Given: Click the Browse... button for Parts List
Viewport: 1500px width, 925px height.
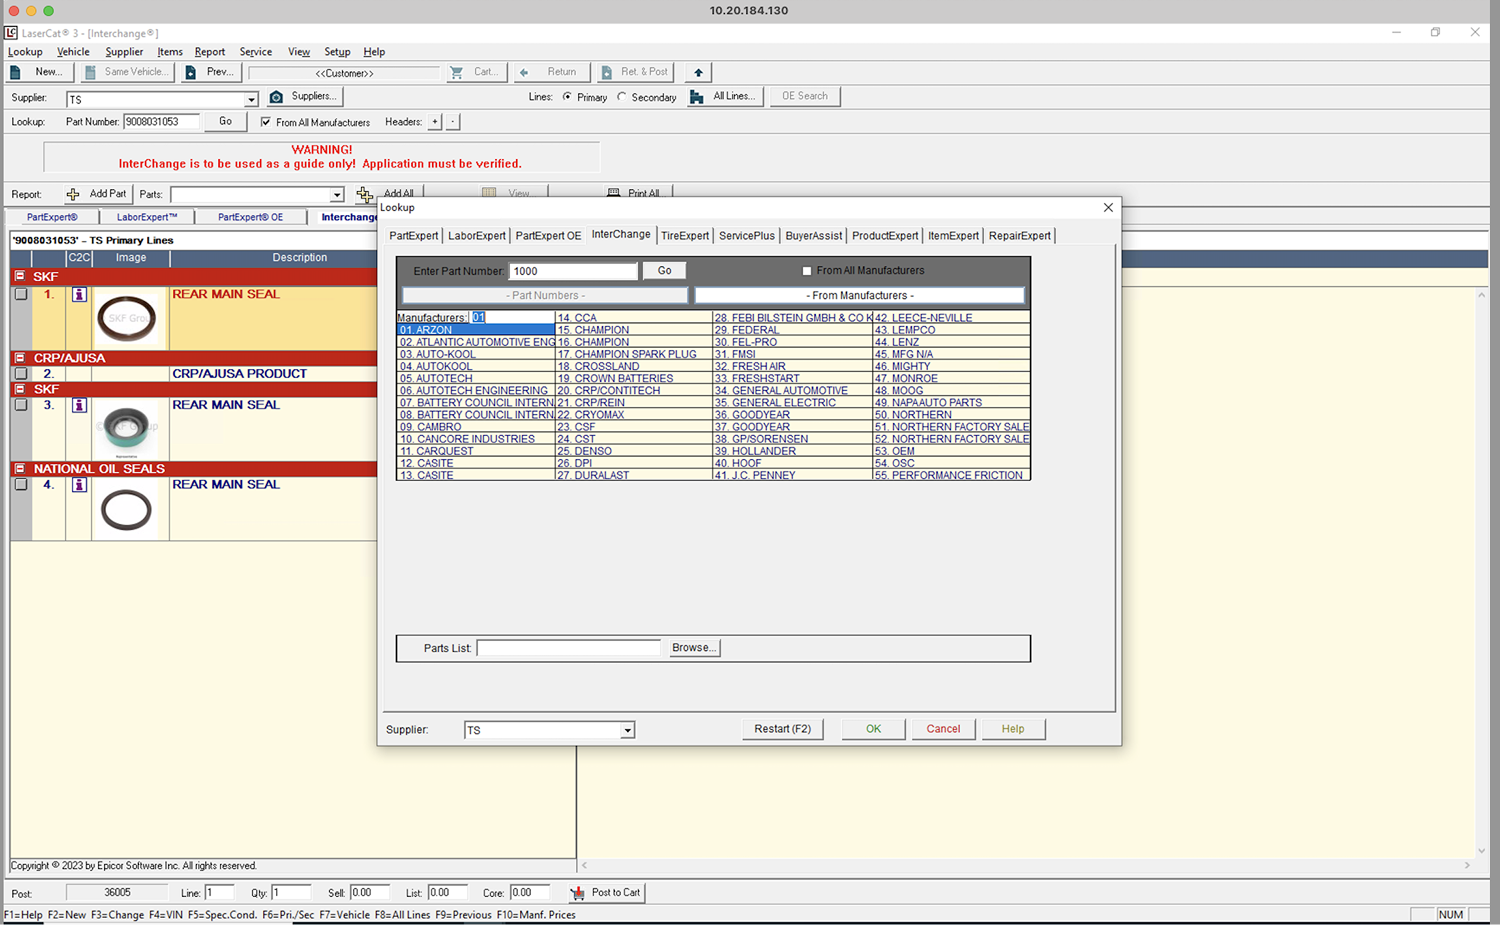Looking at the screenshot, I should click(693, 648).
